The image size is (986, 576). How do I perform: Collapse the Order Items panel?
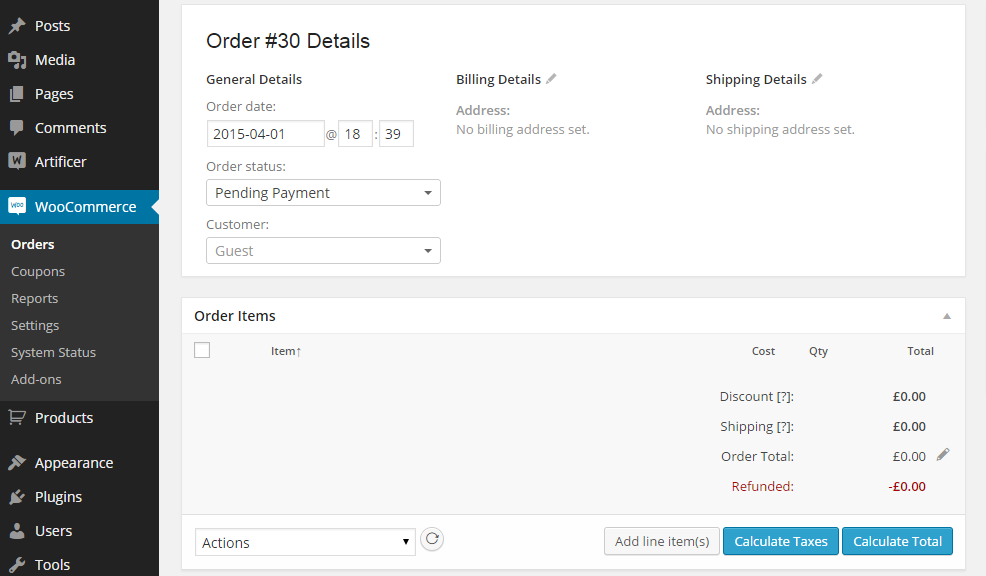tap(946, 315)
